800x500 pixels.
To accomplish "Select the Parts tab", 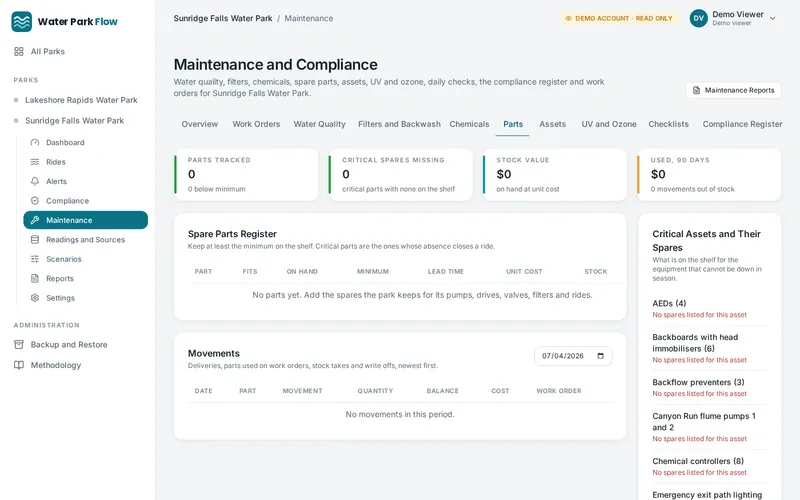I will coord(513,124).
